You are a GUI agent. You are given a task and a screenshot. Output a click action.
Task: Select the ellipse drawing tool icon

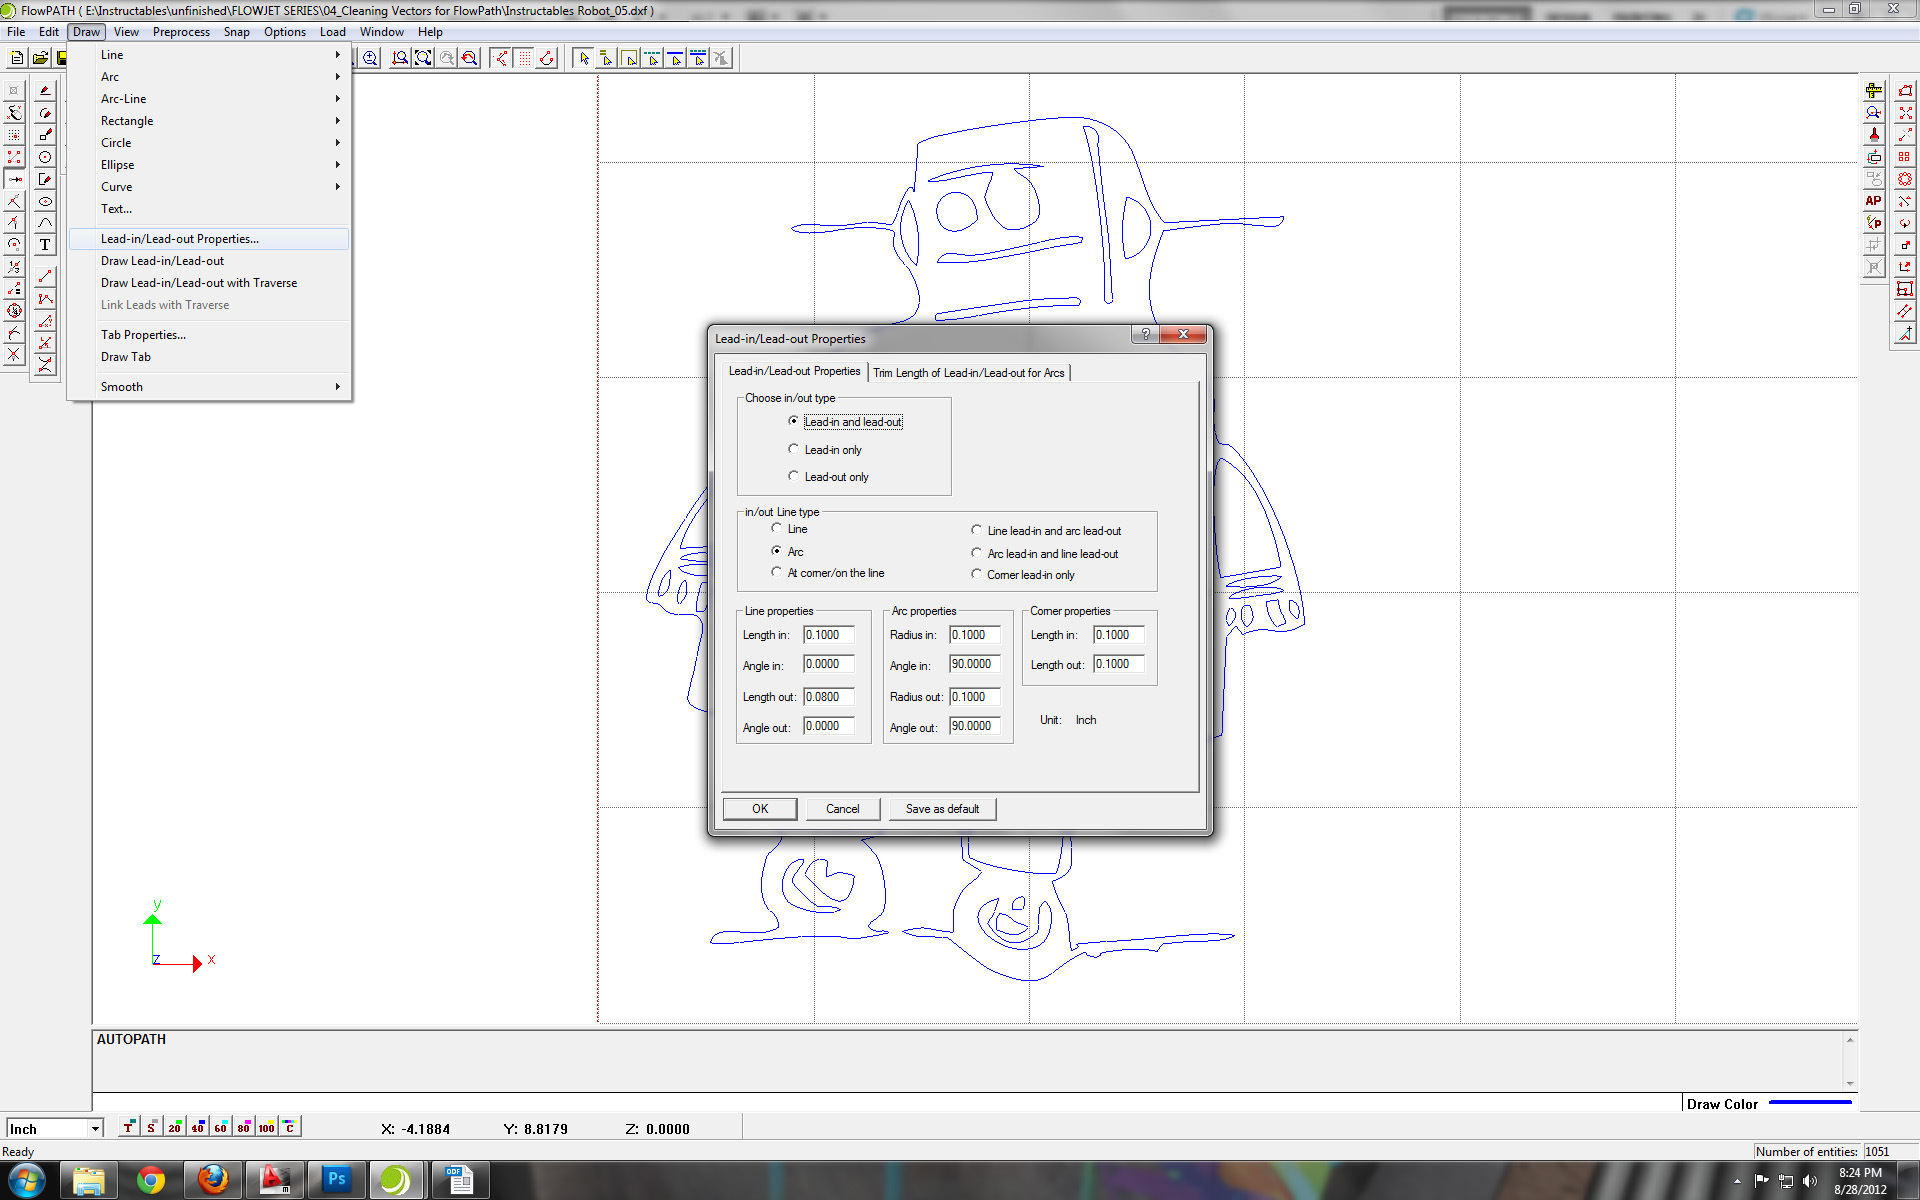[x=45, y=201]
